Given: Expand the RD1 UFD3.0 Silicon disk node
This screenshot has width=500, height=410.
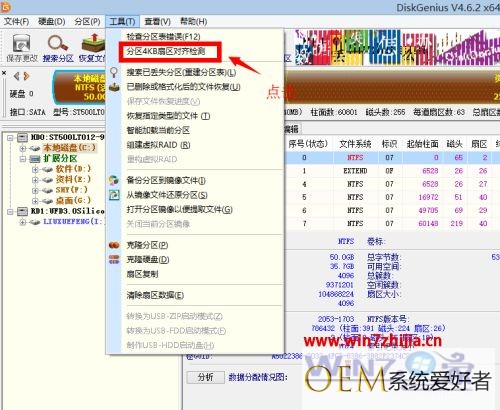Looking at the screenshot, I should tap(11, 211).
